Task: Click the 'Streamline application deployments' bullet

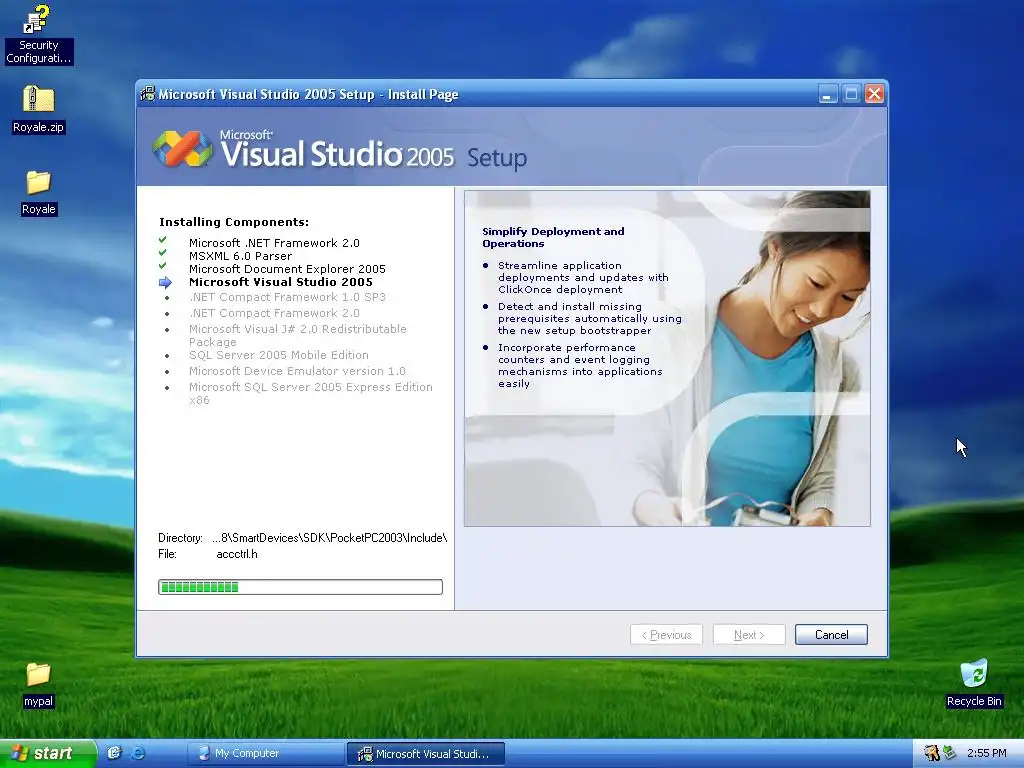Action: click(x=583, y=278)
